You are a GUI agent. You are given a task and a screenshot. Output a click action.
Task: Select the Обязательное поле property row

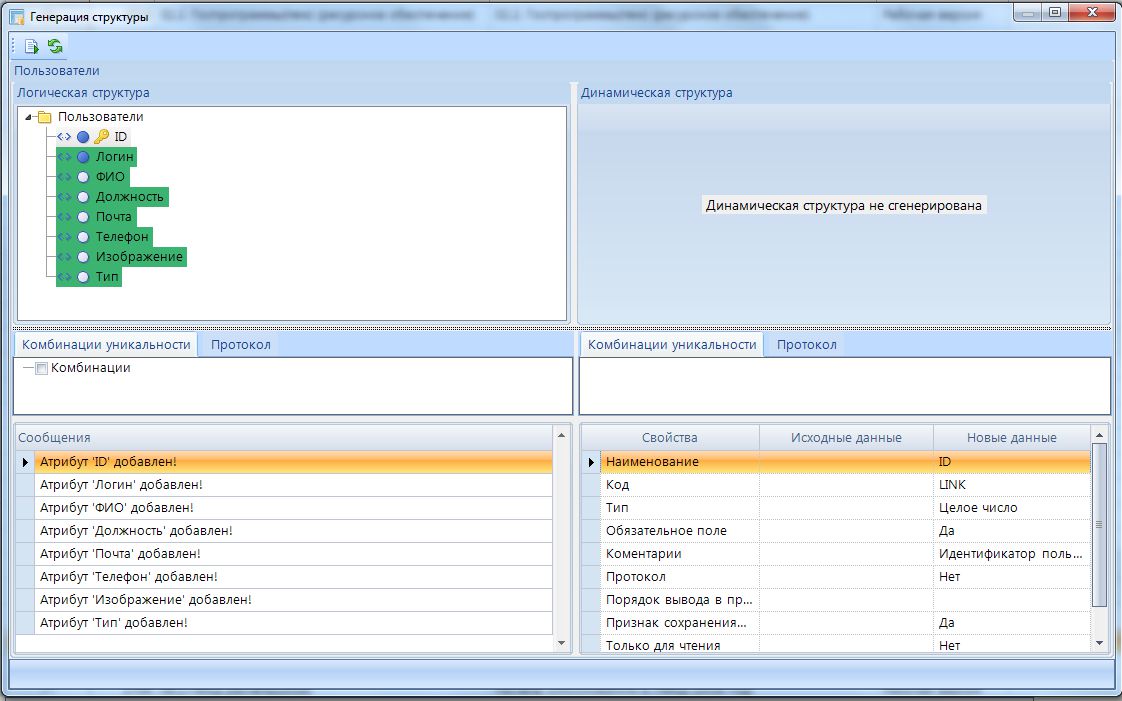(x=666, y=530)
